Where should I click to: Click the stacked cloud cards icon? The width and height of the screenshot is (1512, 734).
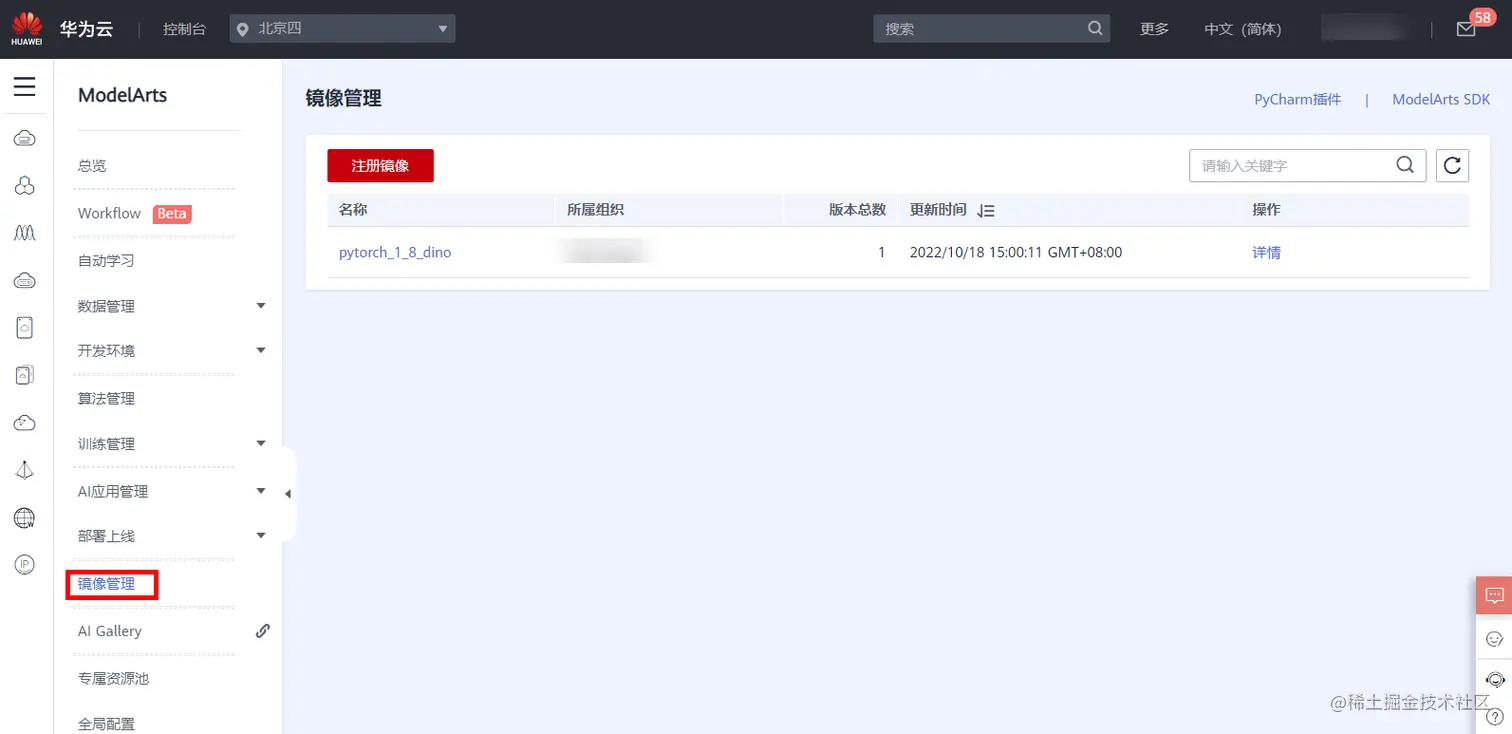[x=25, y=375]
